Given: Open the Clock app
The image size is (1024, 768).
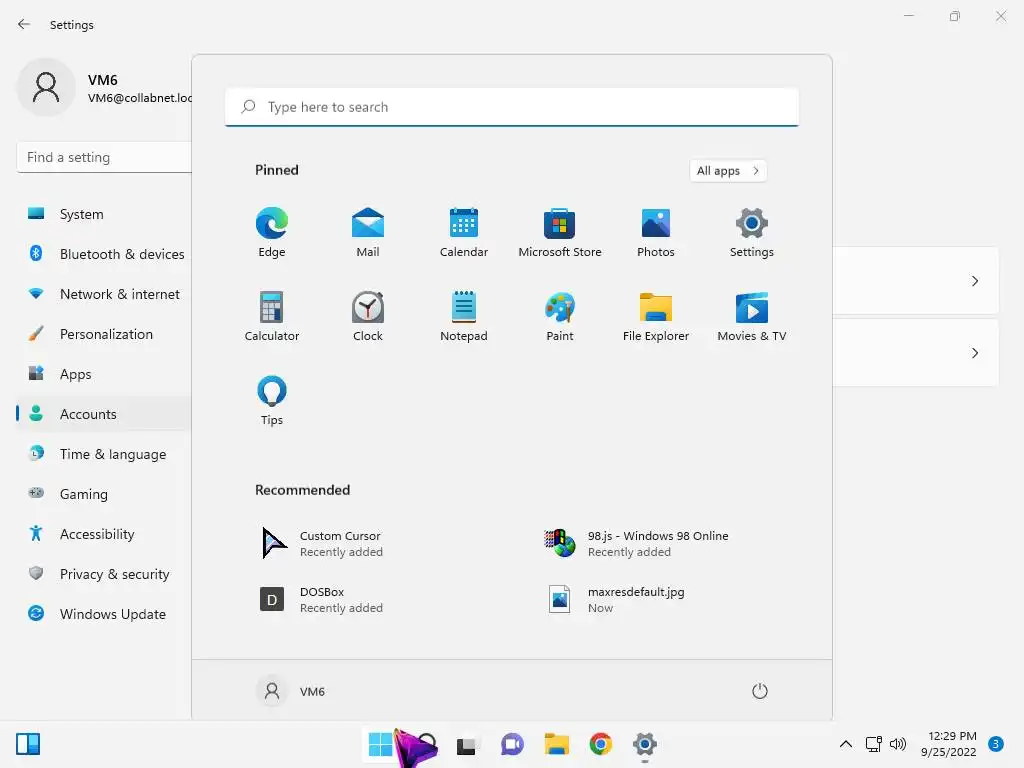Looking at the screenshot, I should point(368,317).
